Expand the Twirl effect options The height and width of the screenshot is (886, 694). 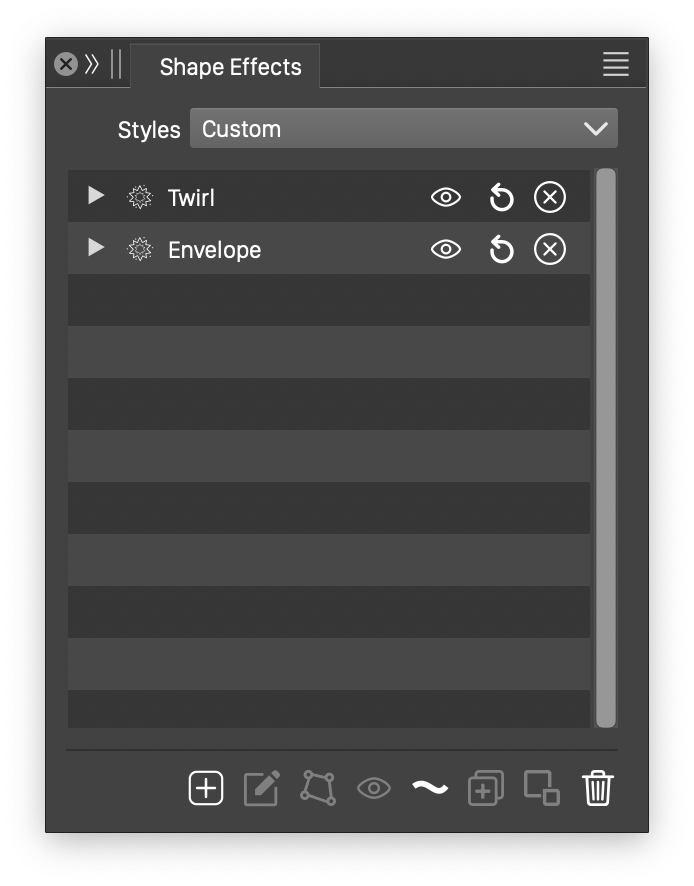point(96,196)
